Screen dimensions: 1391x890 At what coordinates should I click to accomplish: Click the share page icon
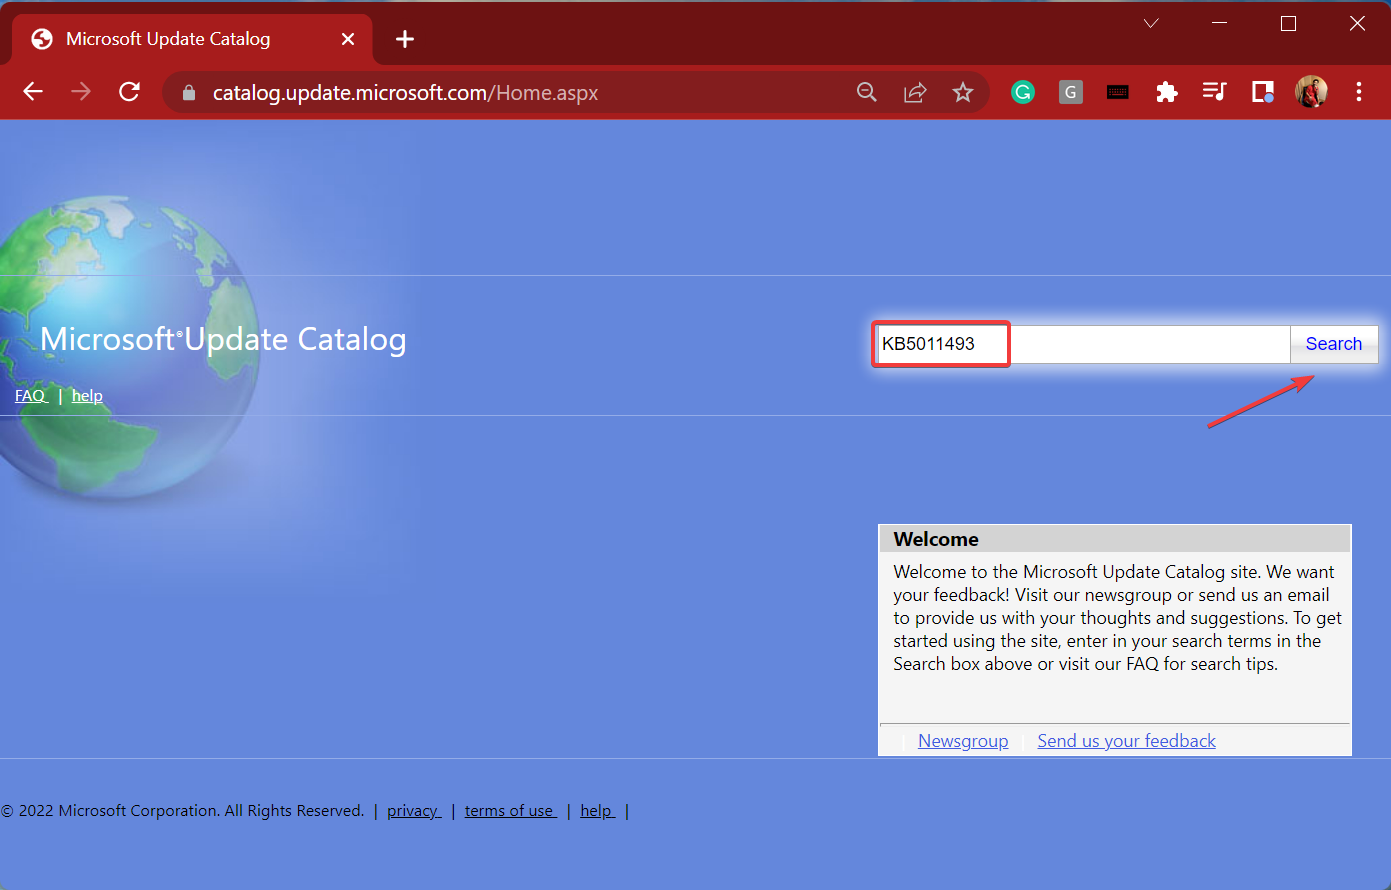click(x=915, y=92)
